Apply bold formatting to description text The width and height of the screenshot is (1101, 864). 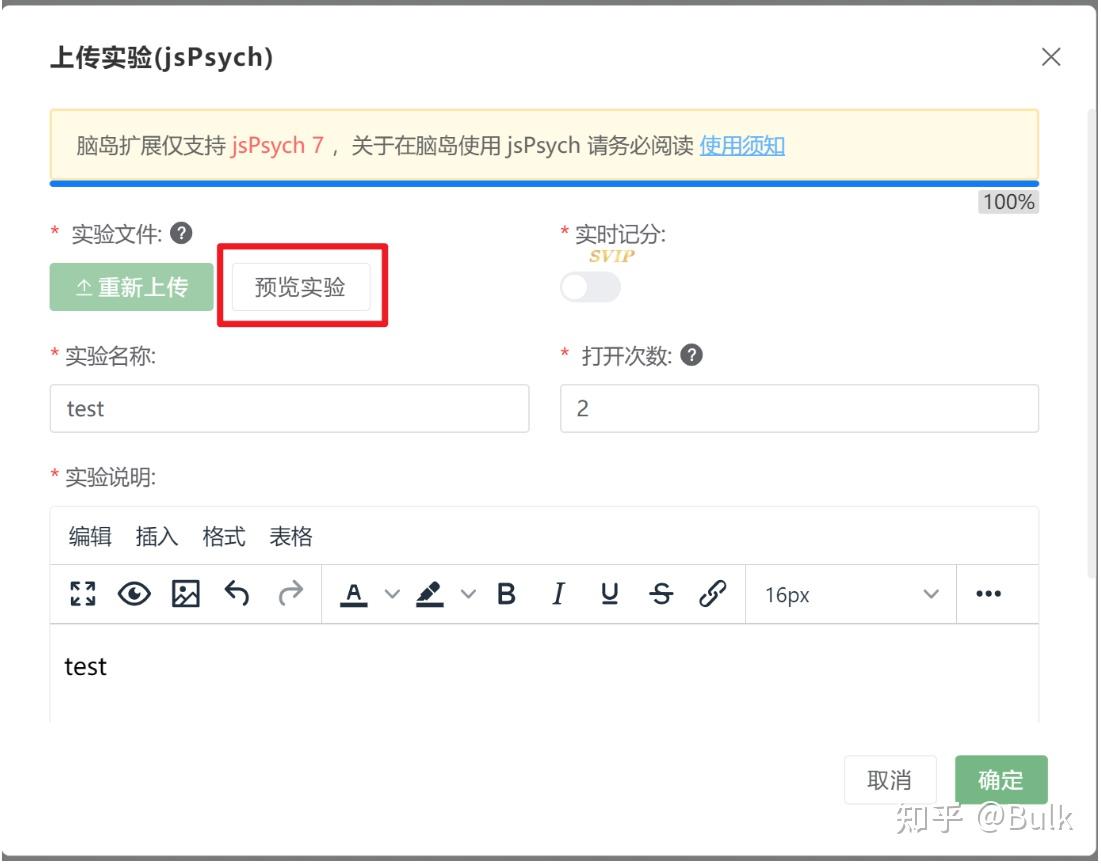[x=507, y=593]
